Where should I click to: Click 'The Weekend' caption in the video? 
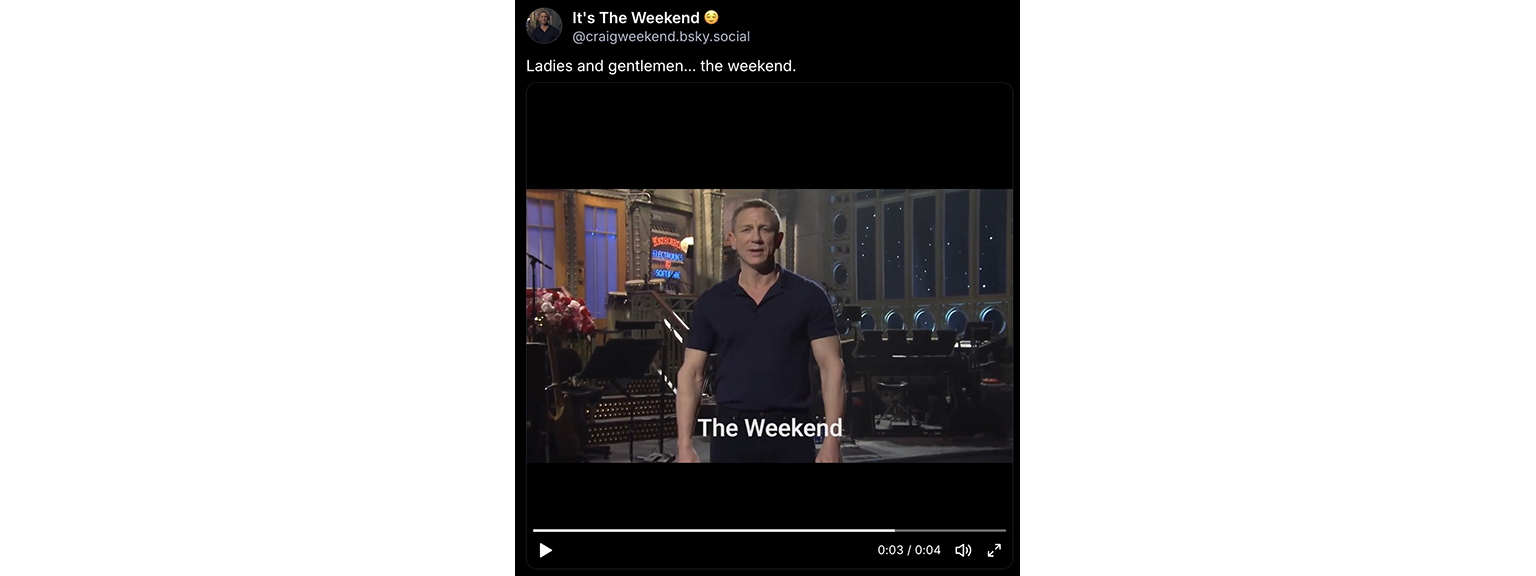click(x=770, y=428)
